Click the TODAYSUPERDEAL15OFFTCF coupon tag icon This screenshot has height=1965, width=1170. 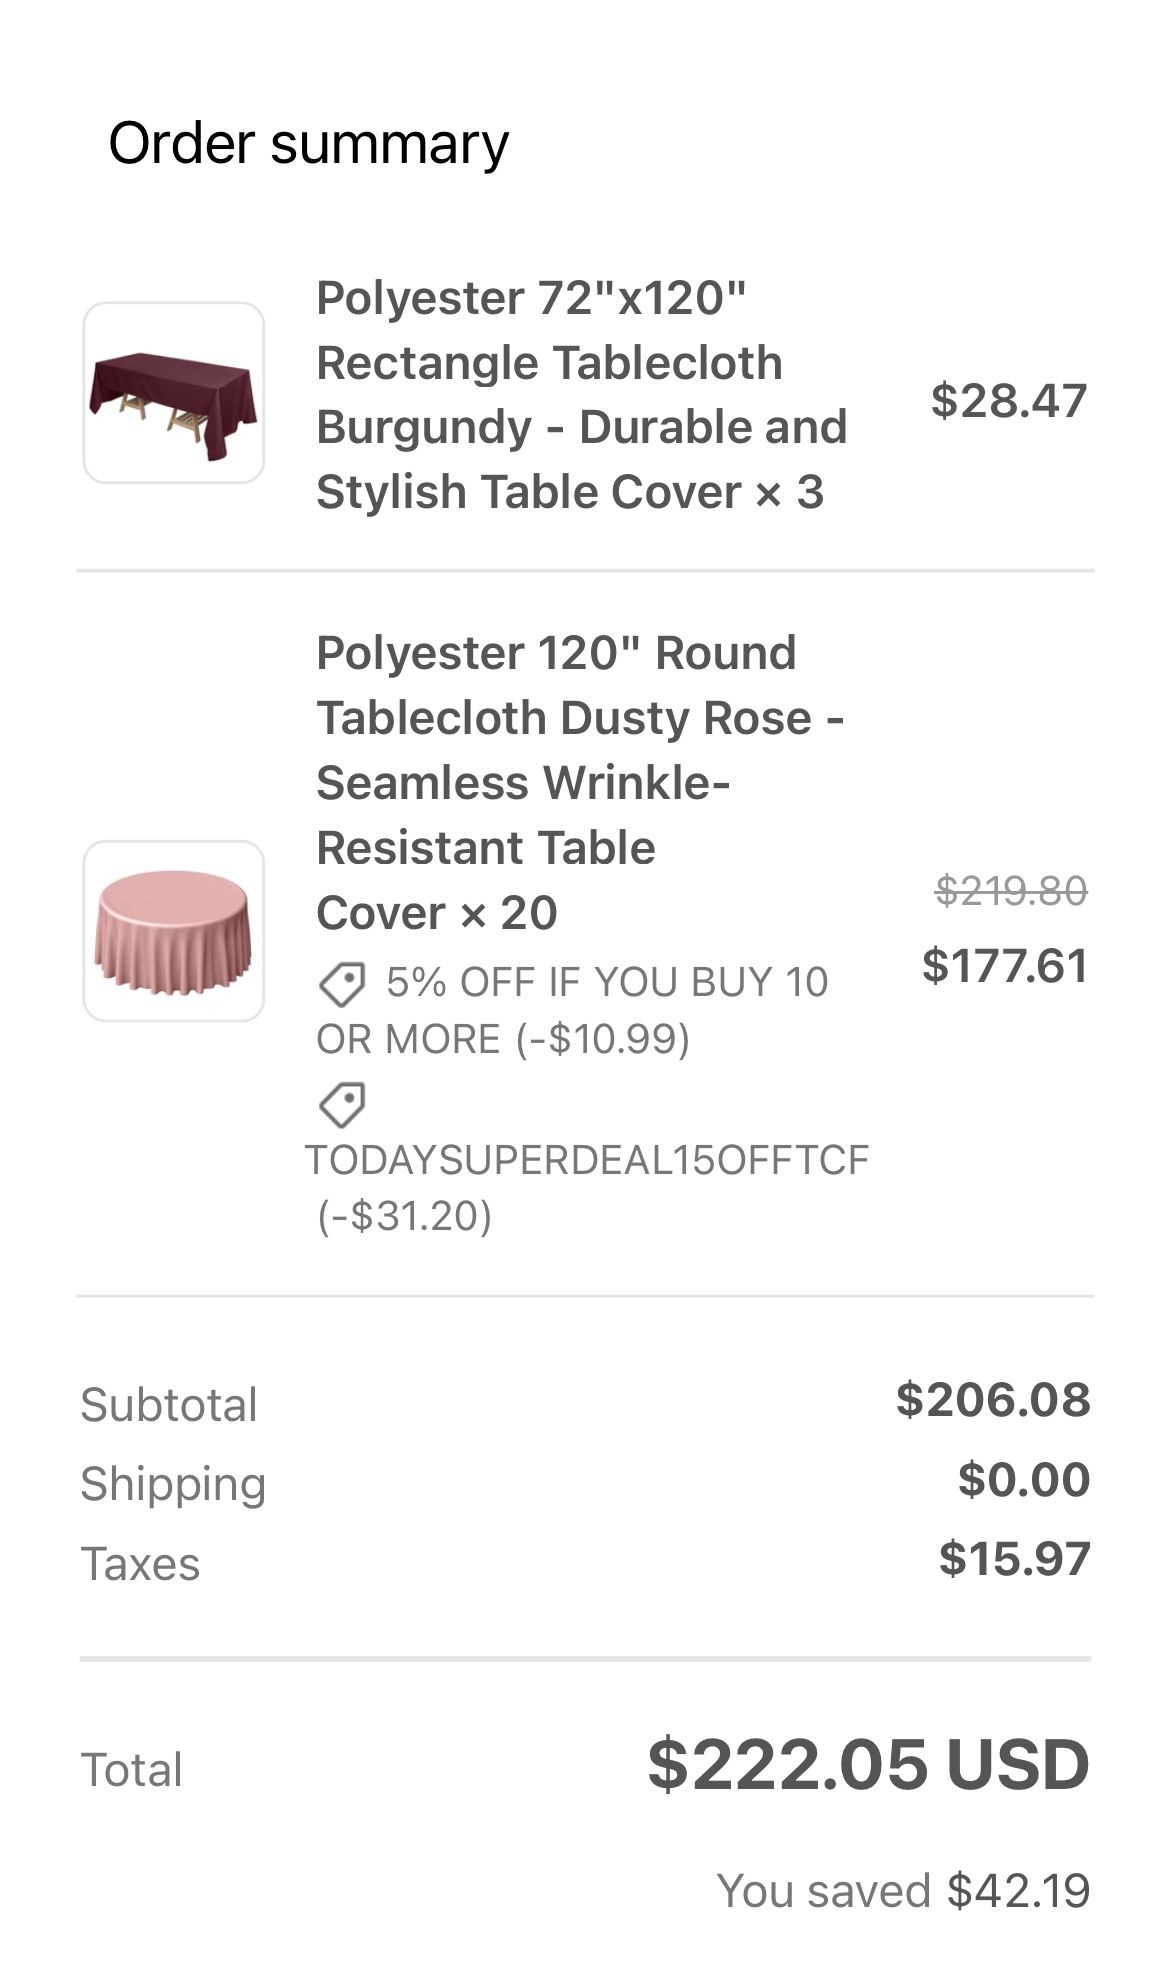point(342,1105)
